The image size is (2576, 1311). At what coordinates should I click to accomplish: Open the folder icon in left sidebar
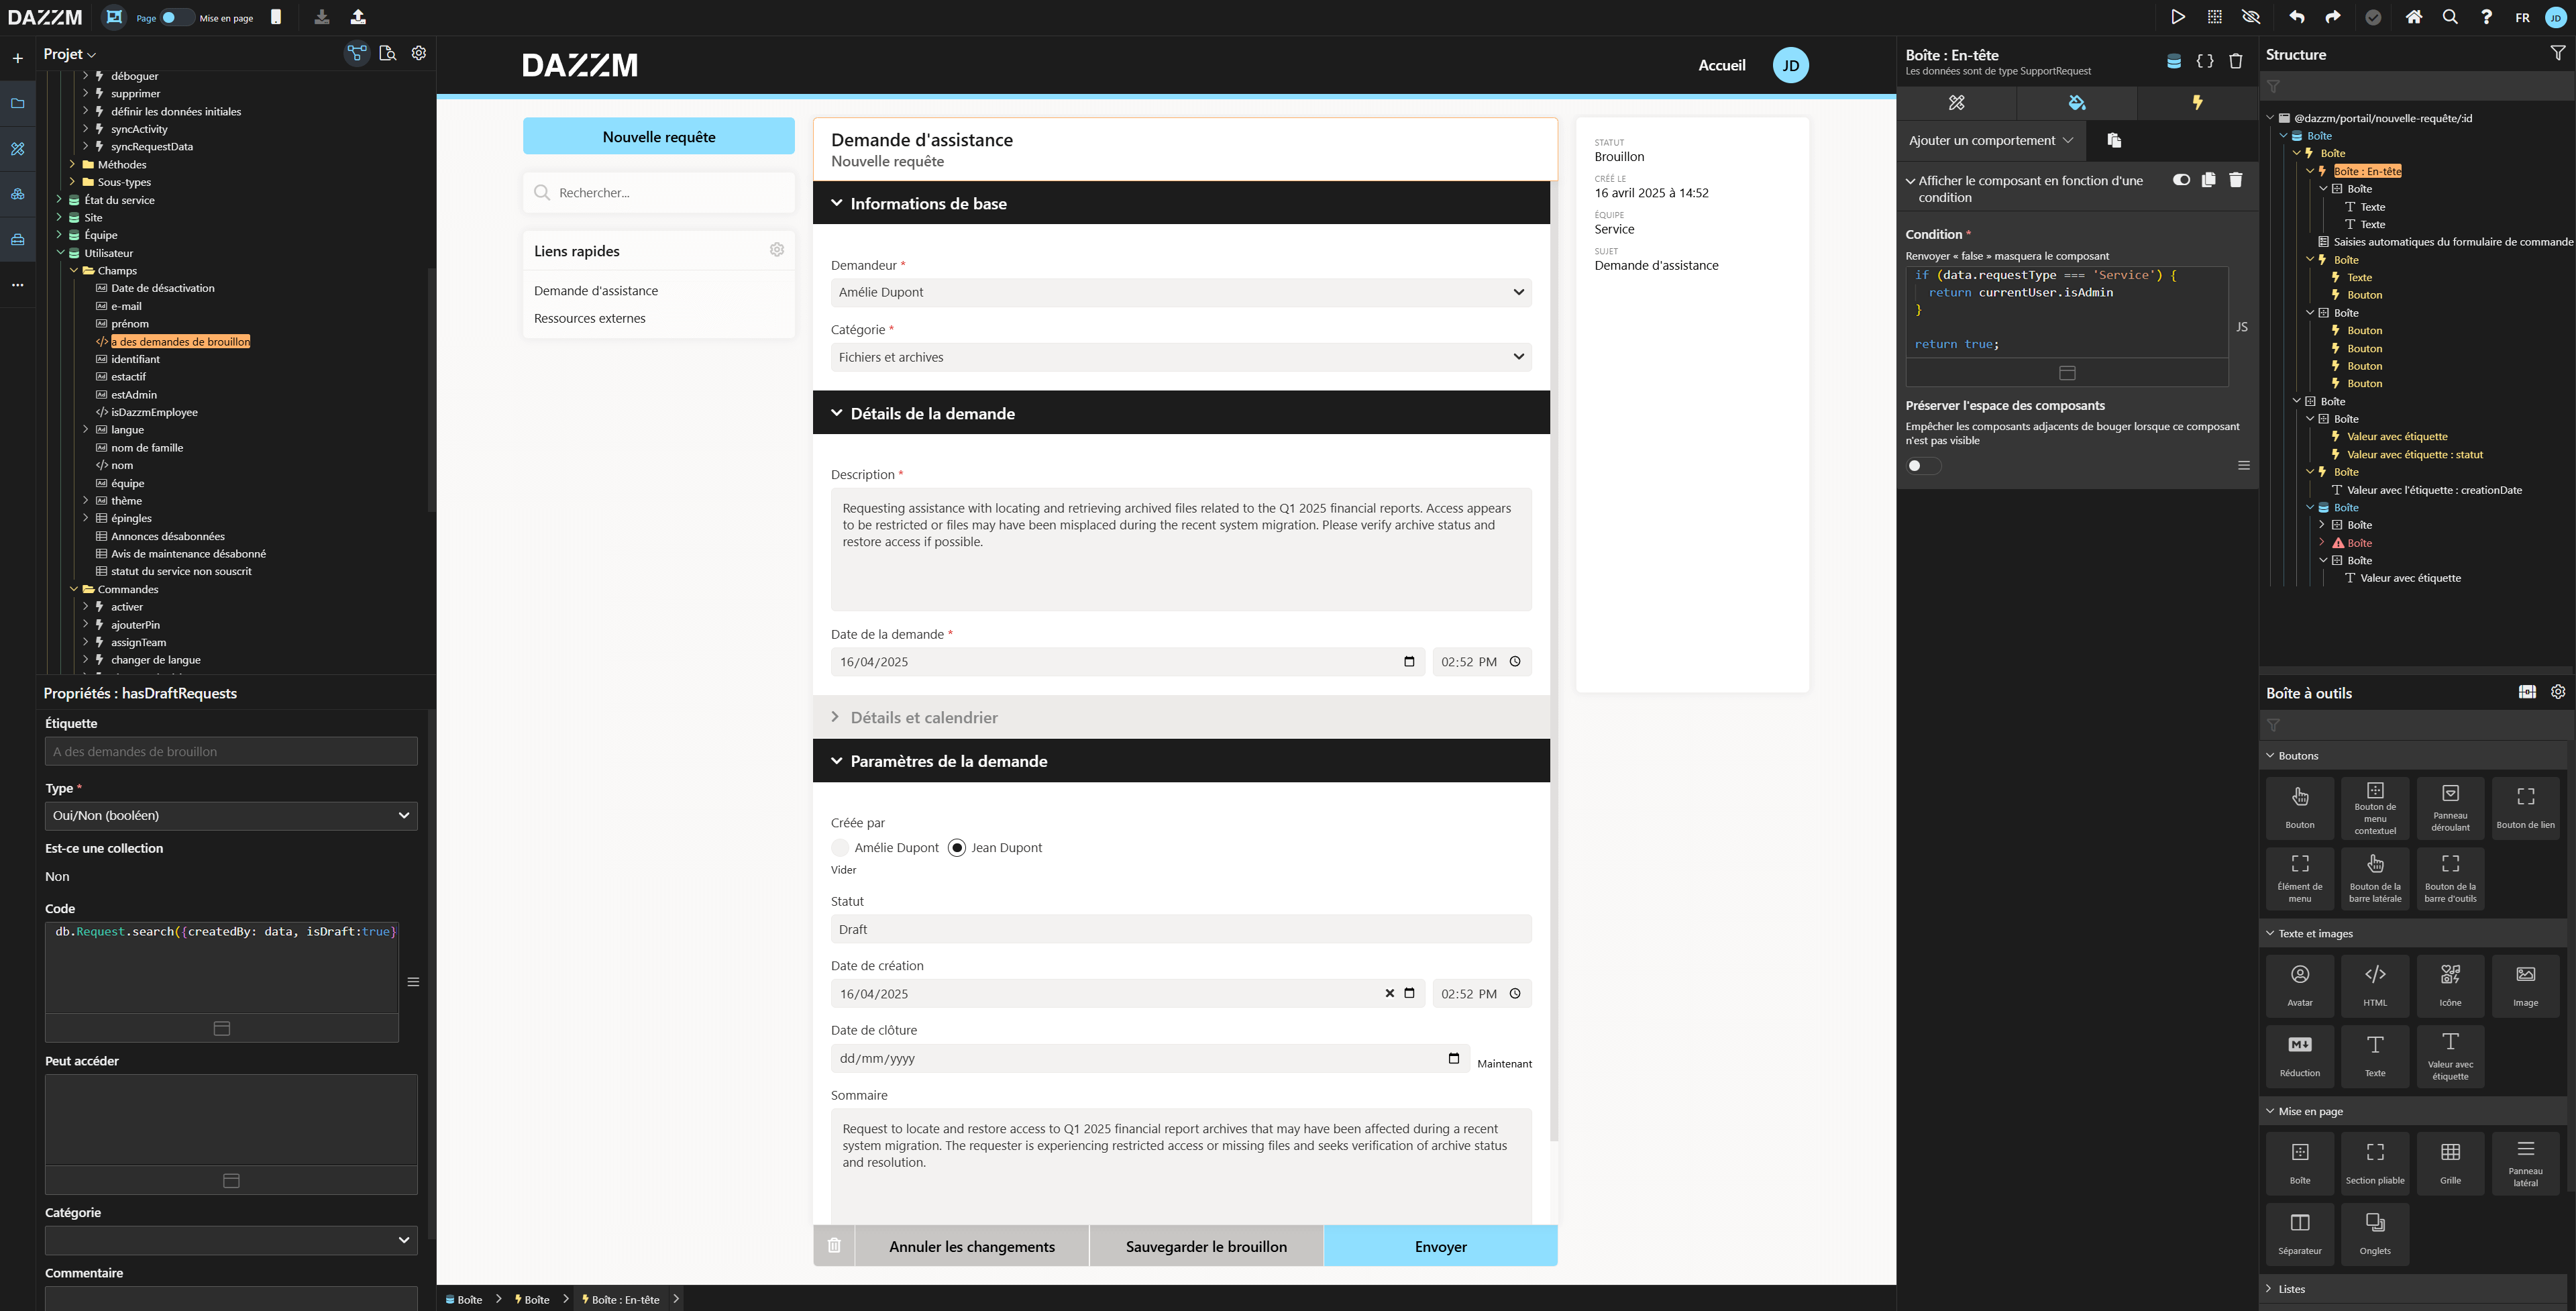tap(17, 103)
